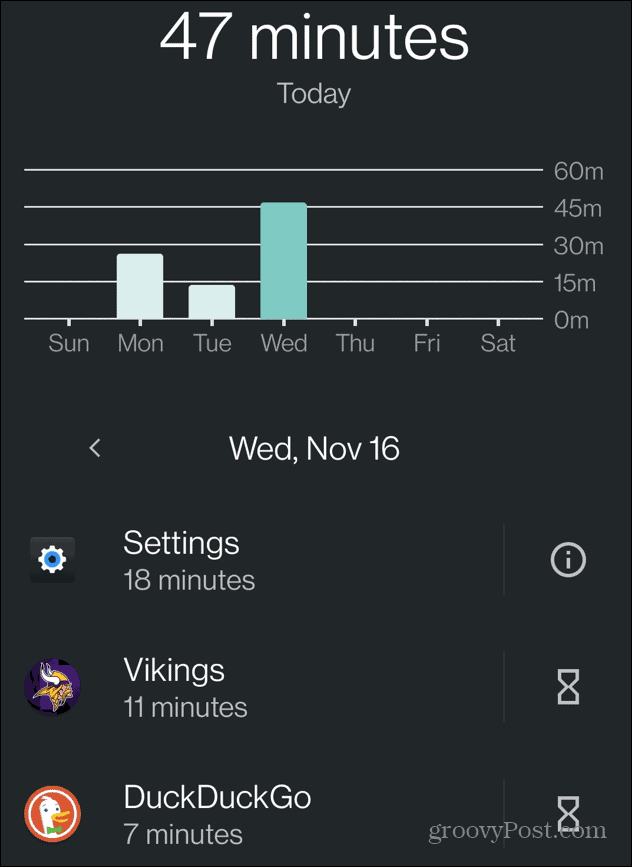Tap the Wed, Nov 16 date label
The height and width of the screenshot is (867, 632).
[x=313, y=448]
